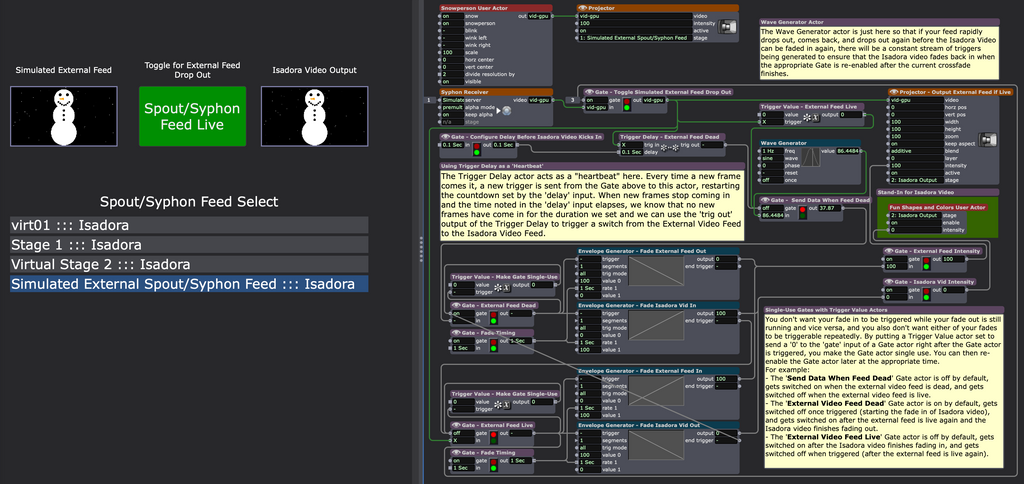Click the Snowperson User Actor title bar

pos(496,8)
